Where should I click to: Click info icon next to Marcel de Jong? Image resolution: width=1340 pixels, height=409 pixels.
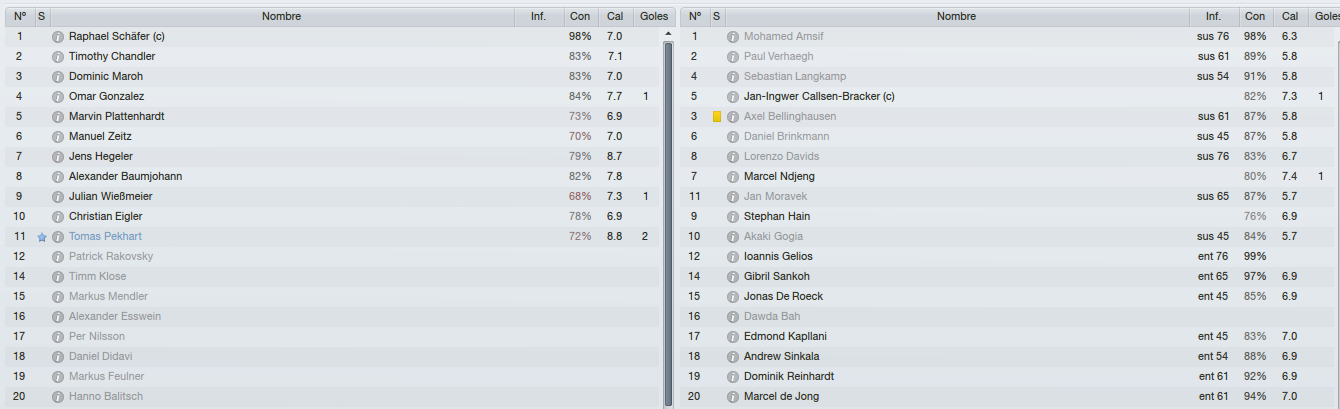tap(733, 397)
